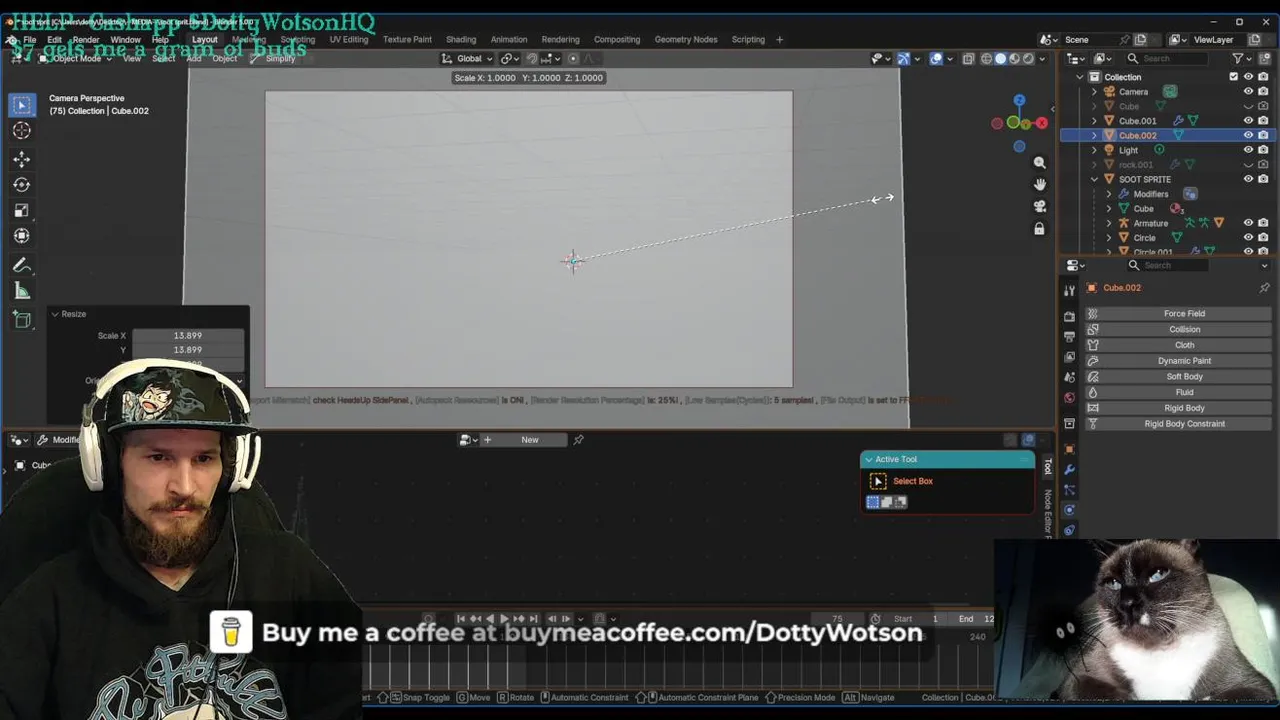Open the File menu
1280x720 pixels.
pos(30,39)
